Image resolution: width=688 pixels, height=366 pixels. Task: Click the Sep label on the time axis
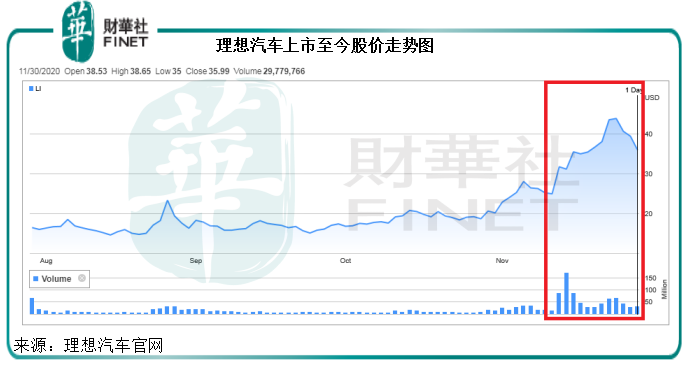tap(196, 261)
